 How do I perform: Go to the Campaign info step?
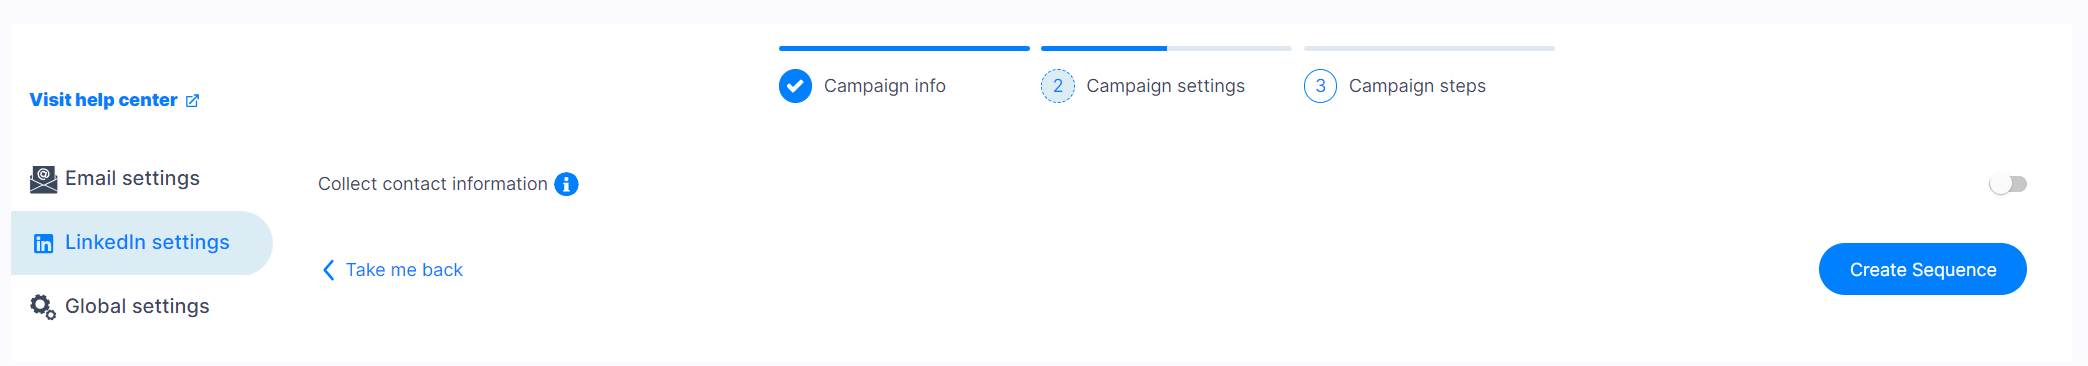pyautogui.click(x=884, y=86)
